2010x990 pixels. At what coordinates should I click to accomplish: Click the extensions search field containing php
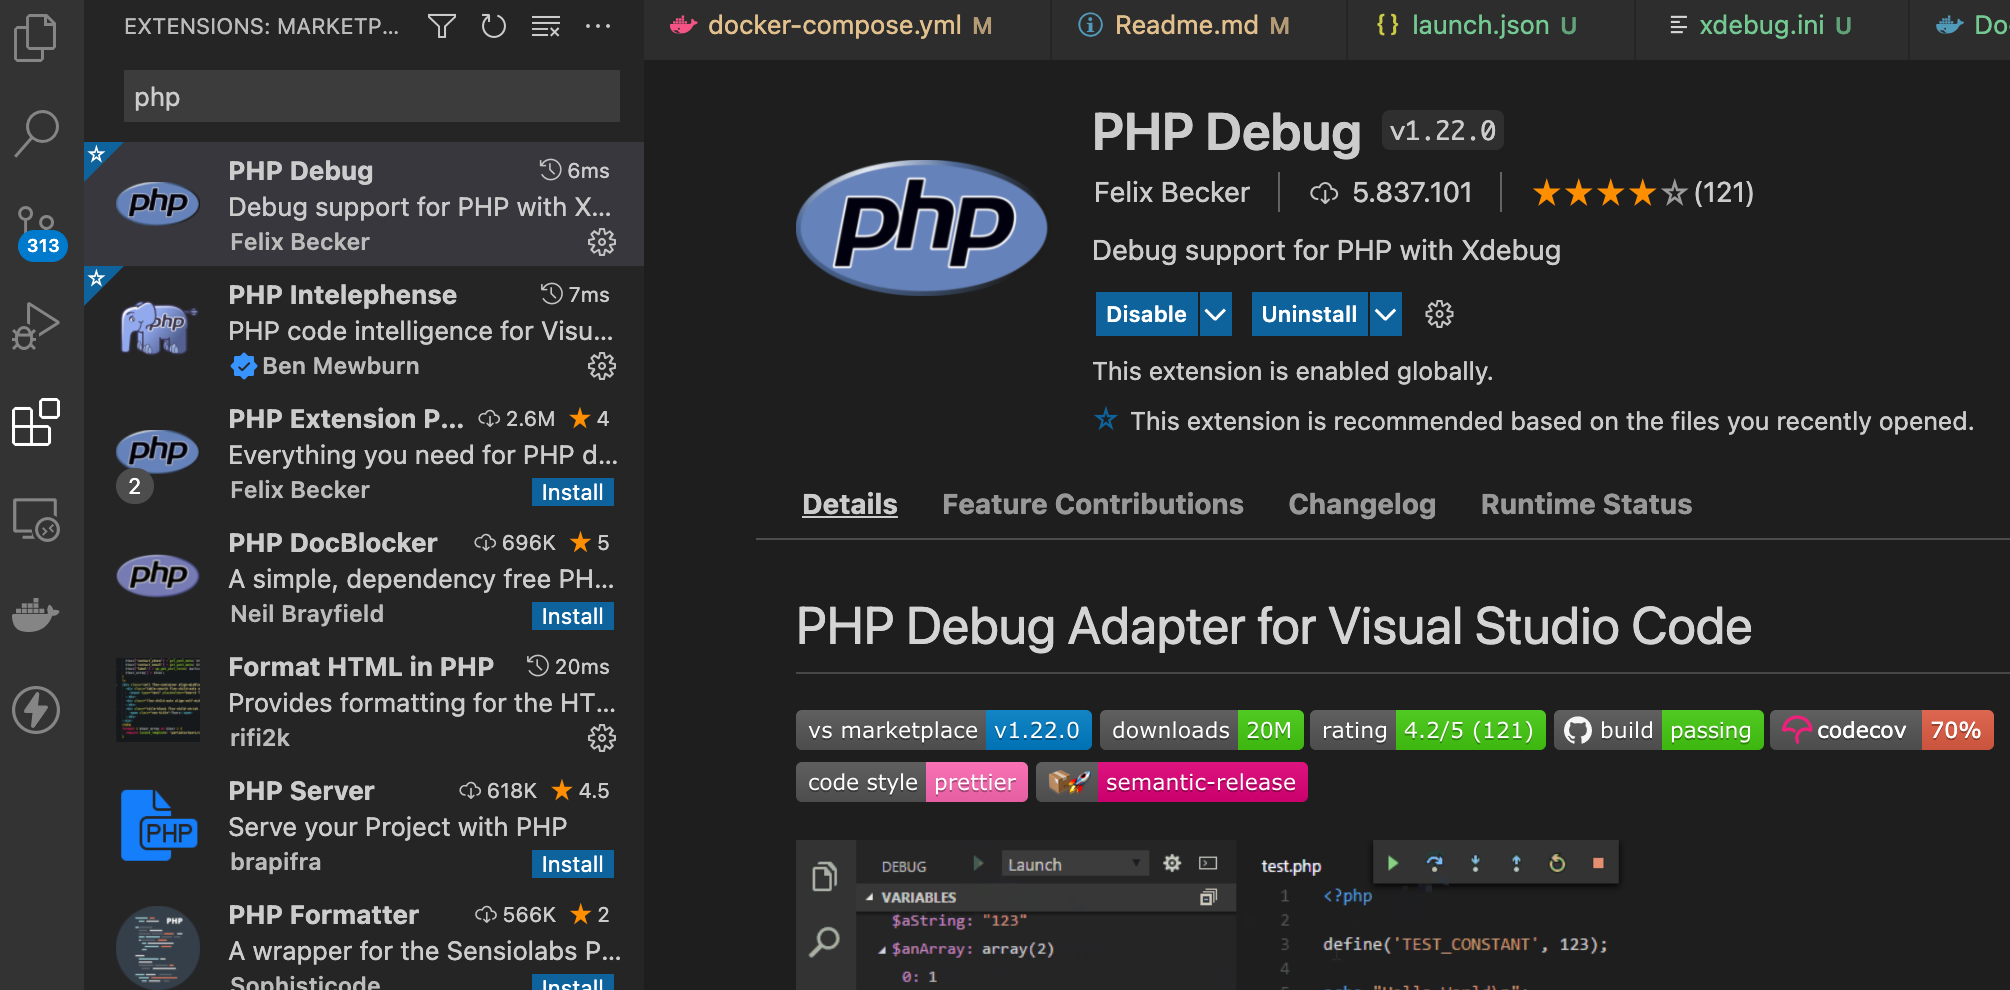click(x=372, y=97)
